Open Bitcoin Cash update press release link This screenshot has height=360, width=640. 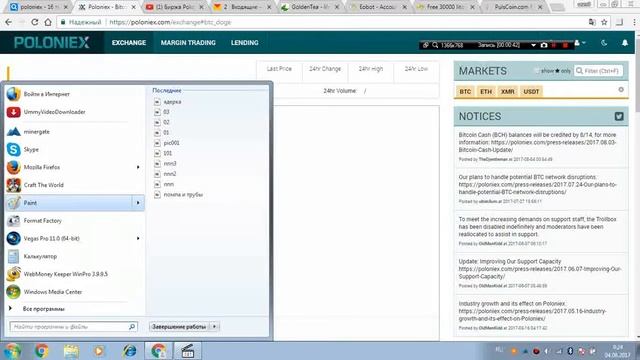click(537, 146)
